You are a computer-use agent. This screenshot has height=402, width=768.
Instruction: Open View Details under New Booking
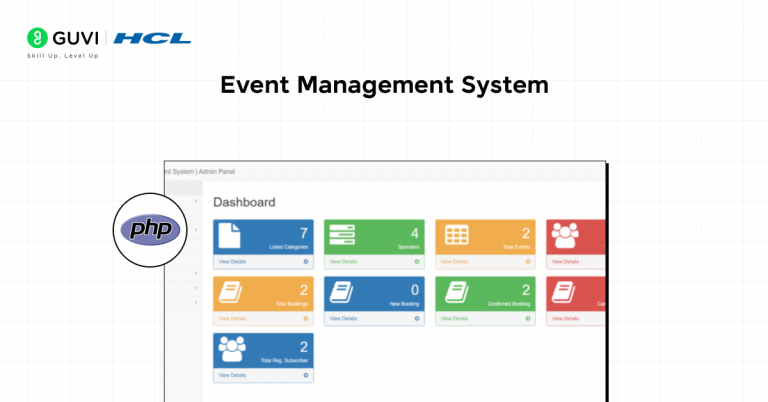342,319
